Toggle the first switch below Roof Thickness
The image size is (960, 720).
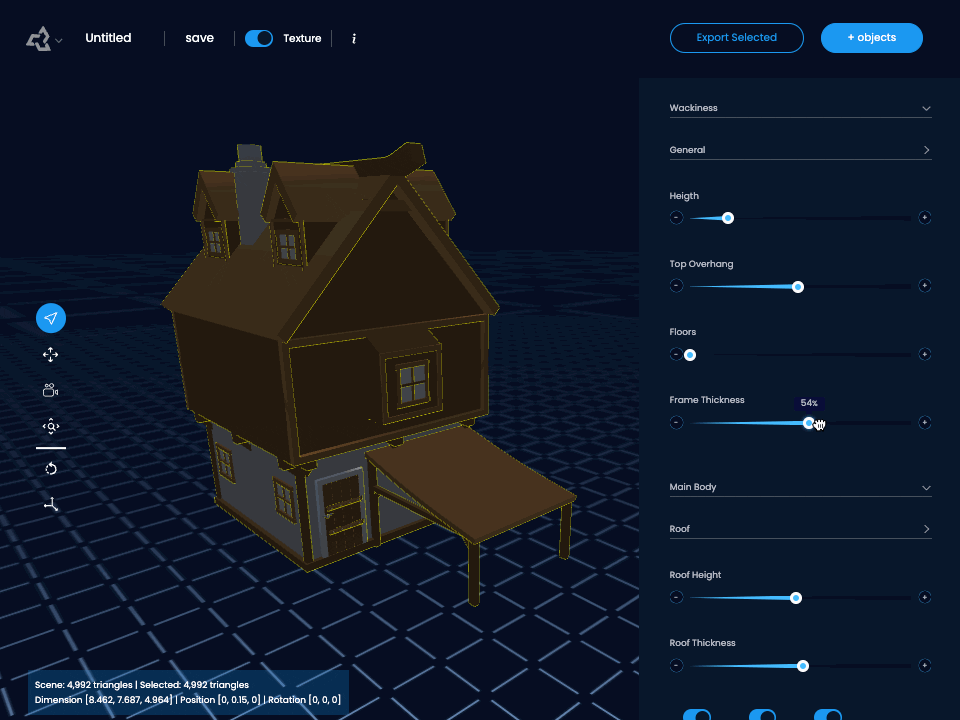pos(697,714)
